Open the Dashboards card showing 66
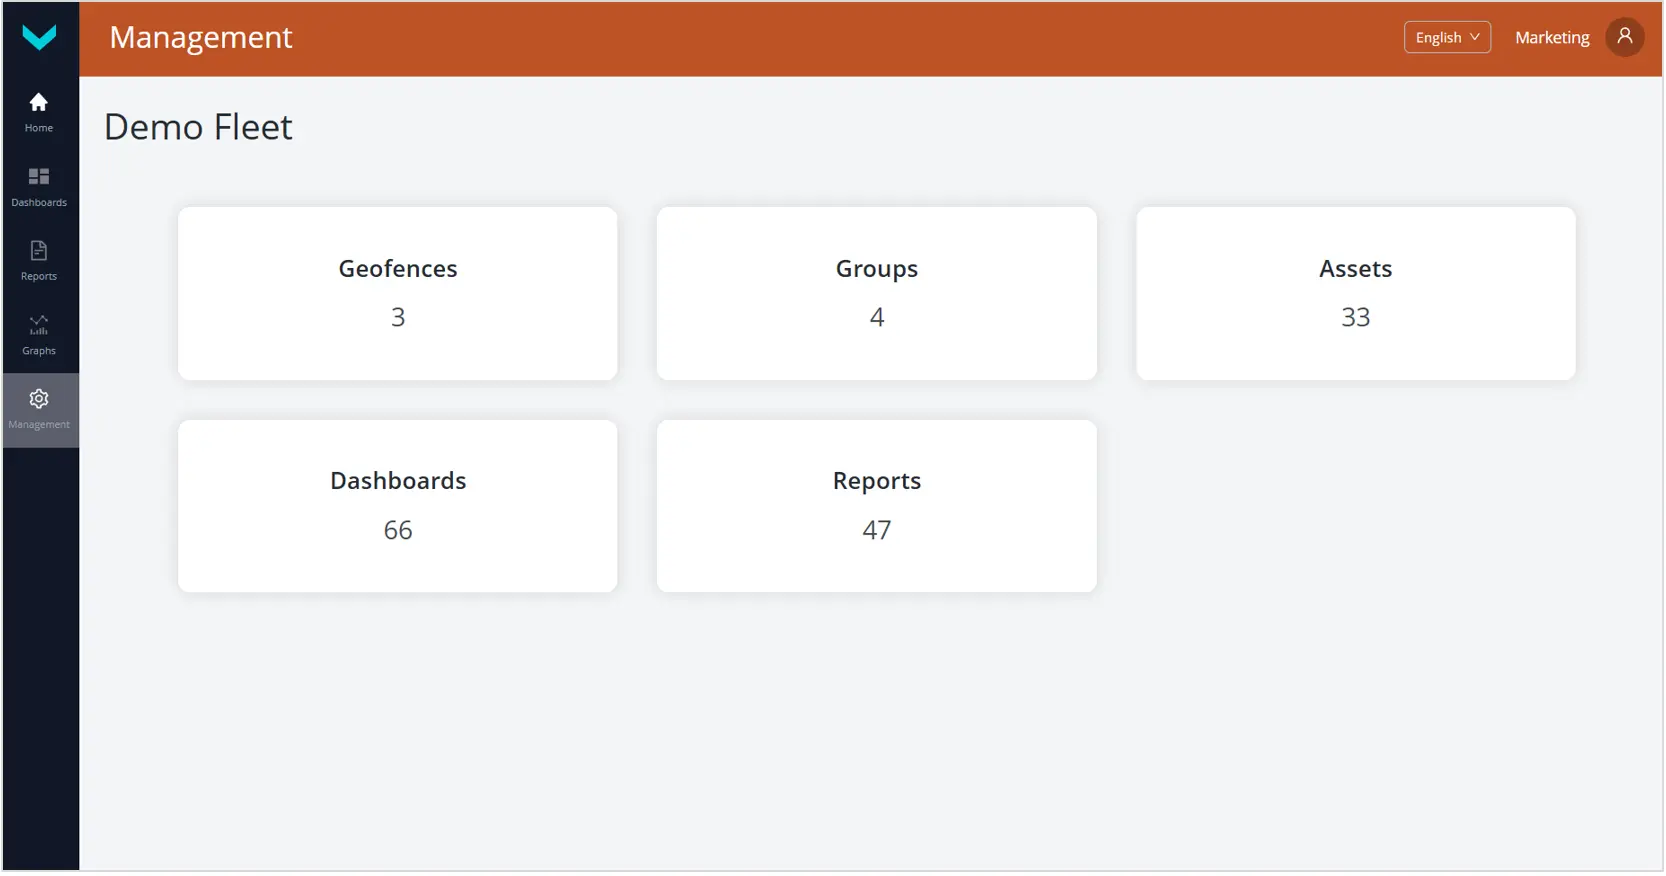Viewport: 1666px width, 876px height. coord(397,506)
